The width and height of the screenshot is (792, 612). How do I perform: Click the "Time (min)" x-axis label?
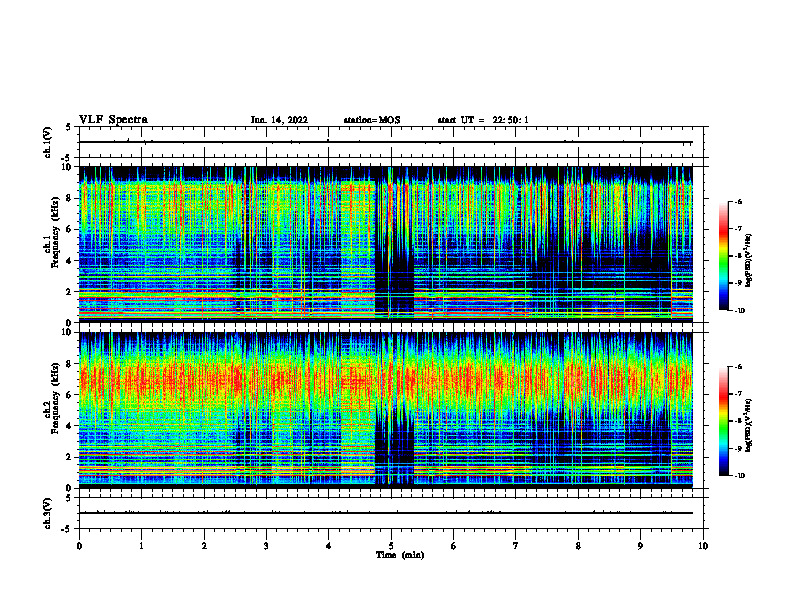pyautogui.click(x=400, y=555)
